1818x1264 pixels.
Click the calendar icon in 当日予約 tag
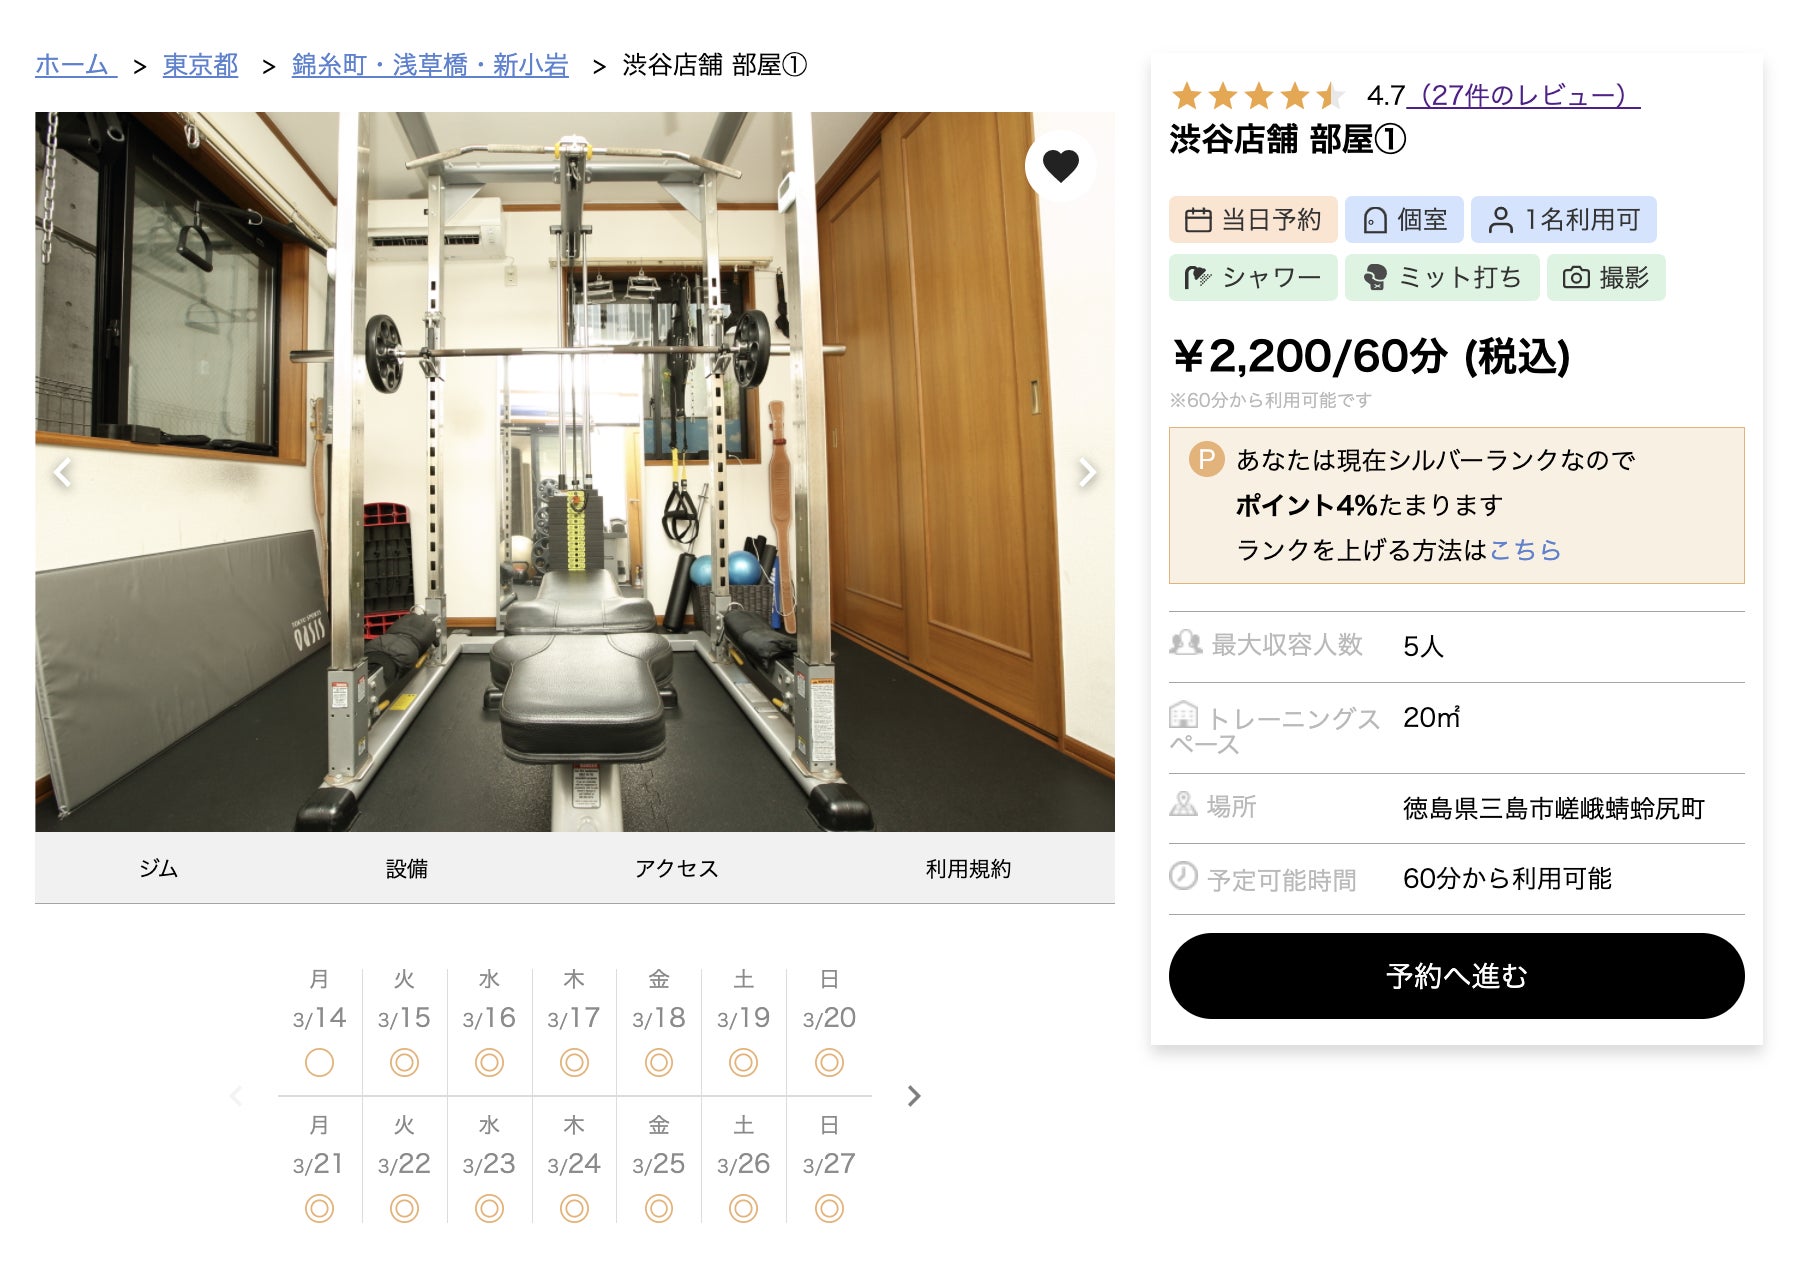click(x=1198, y=220)
